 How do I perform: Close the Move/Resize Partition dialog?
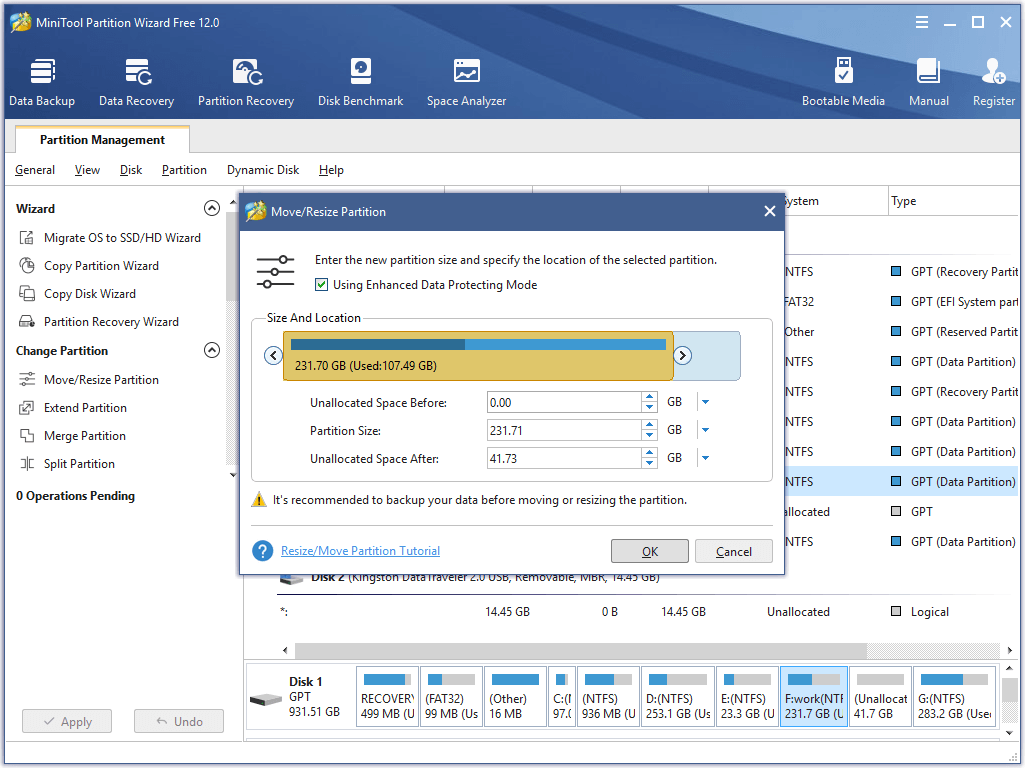click(x=769, y=211)
